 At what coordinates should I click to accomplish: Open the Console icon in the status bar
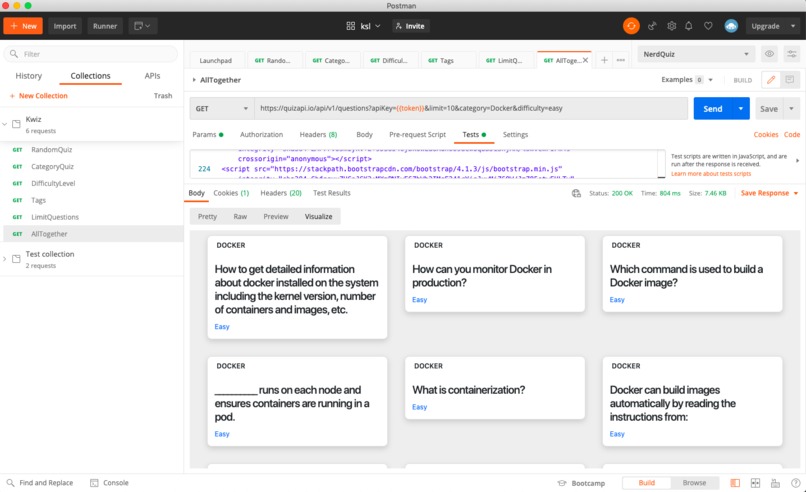pyautogui.click(x=94, y=483)
